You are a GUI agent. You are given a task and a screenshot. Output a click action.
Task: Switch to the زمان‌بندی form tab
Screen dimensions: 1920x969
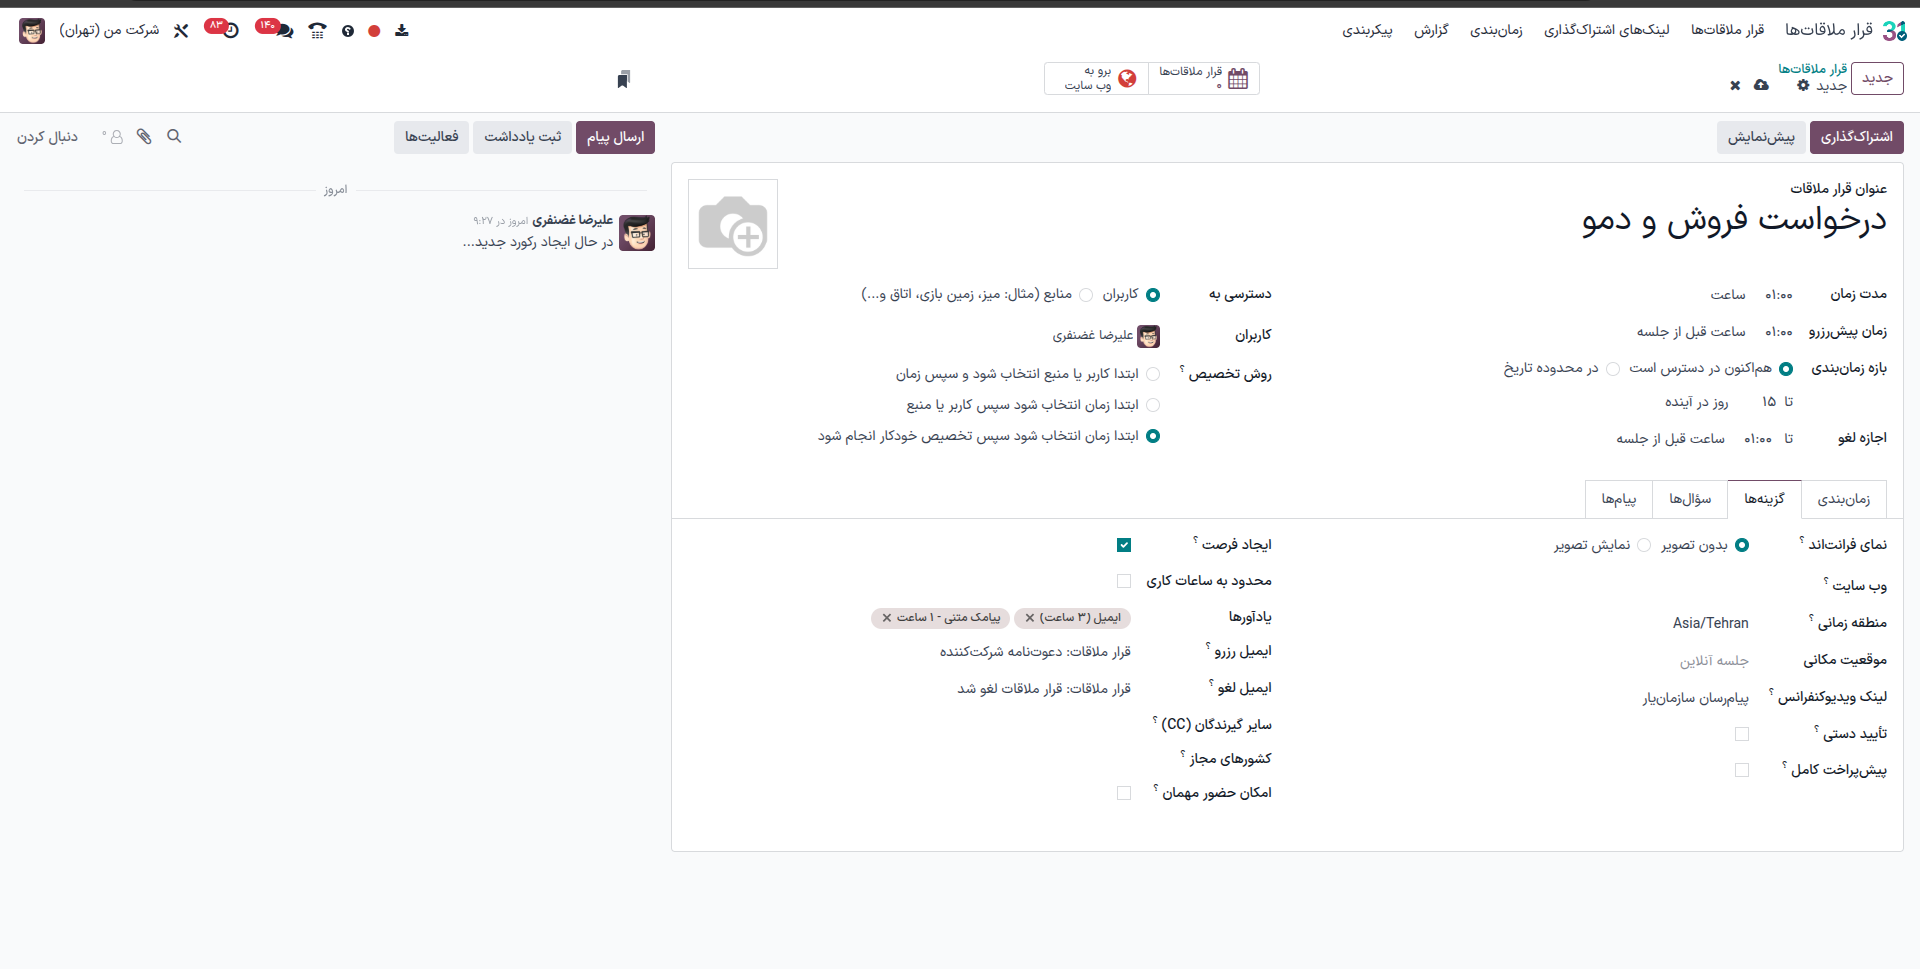[x=1843, y=499]
